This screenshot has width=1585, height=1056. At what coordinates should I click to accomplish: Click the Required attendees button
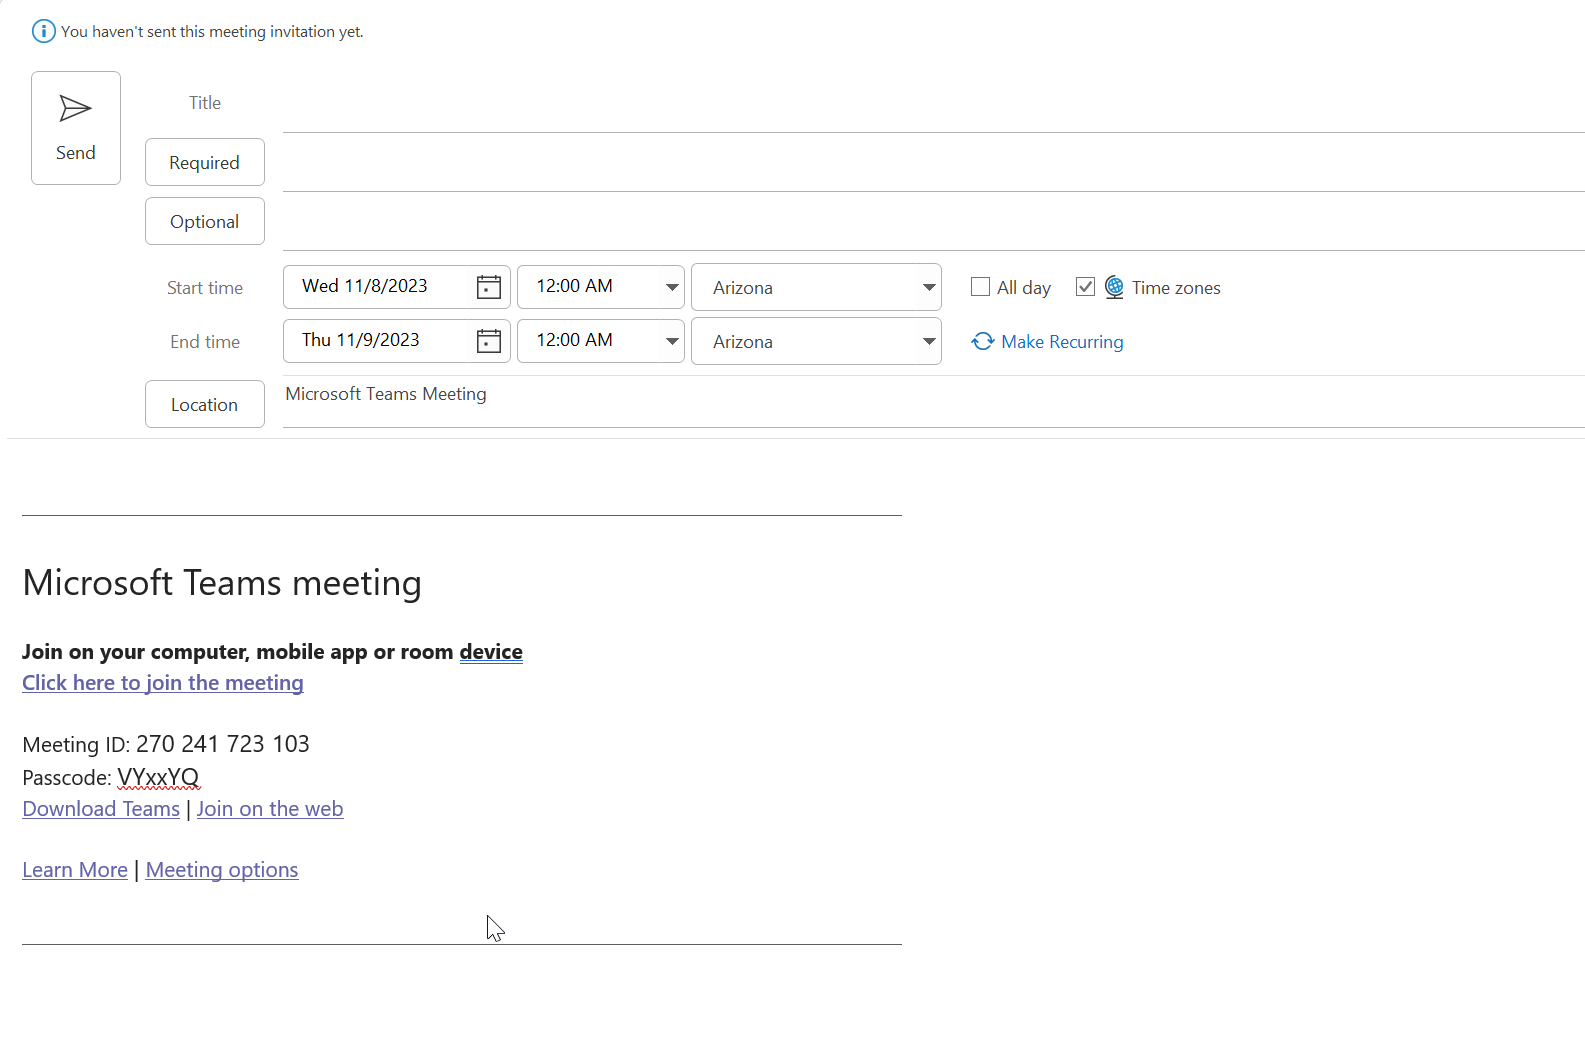point(204,162)
